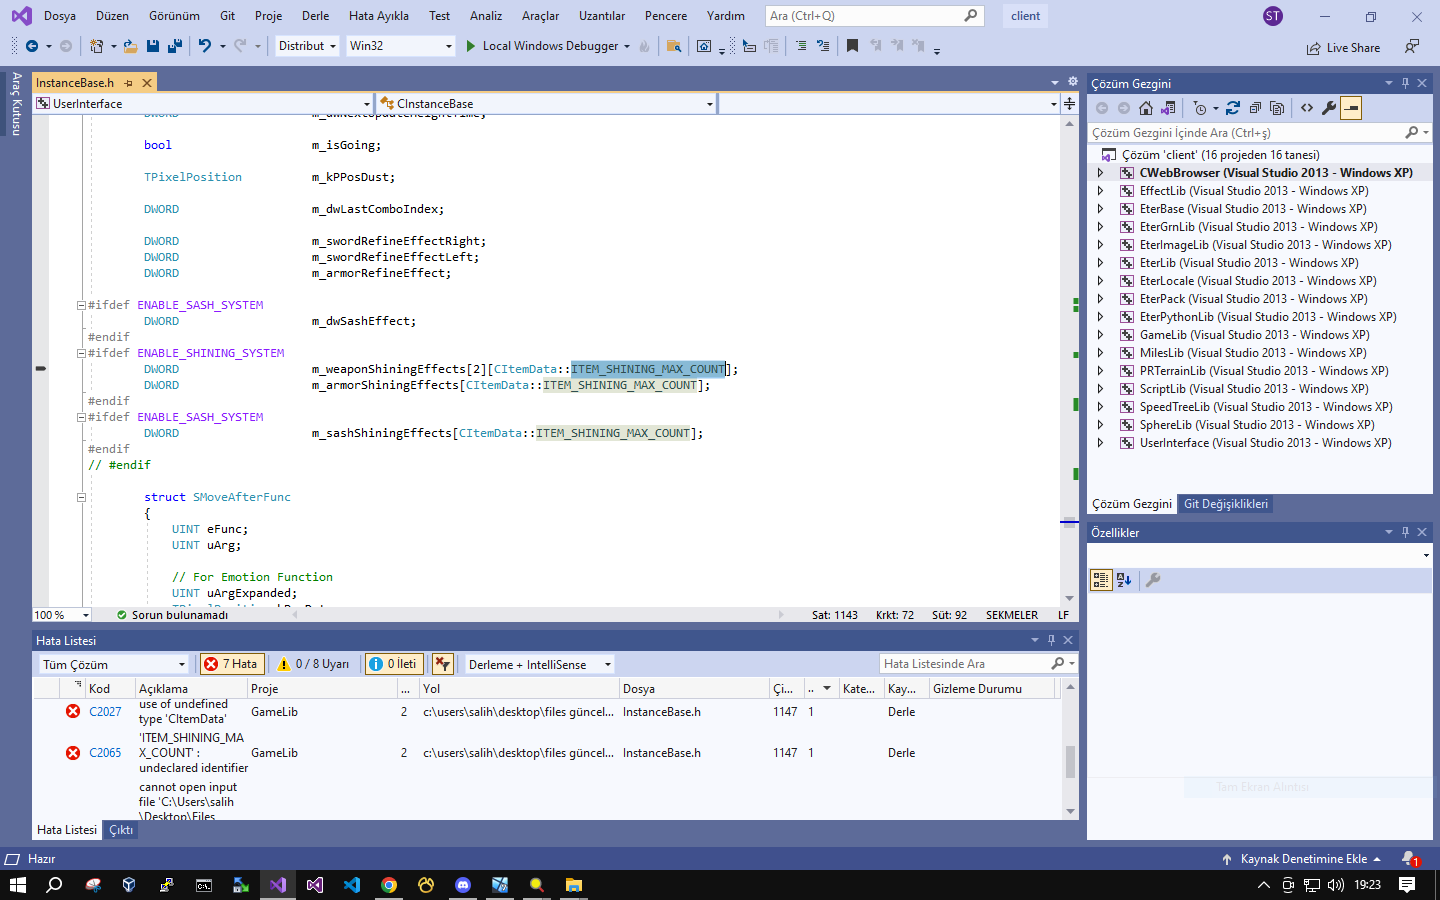Viewport: 1440px width, 900px height.
Task: Click the Open File folder icon
Action: 130,46
